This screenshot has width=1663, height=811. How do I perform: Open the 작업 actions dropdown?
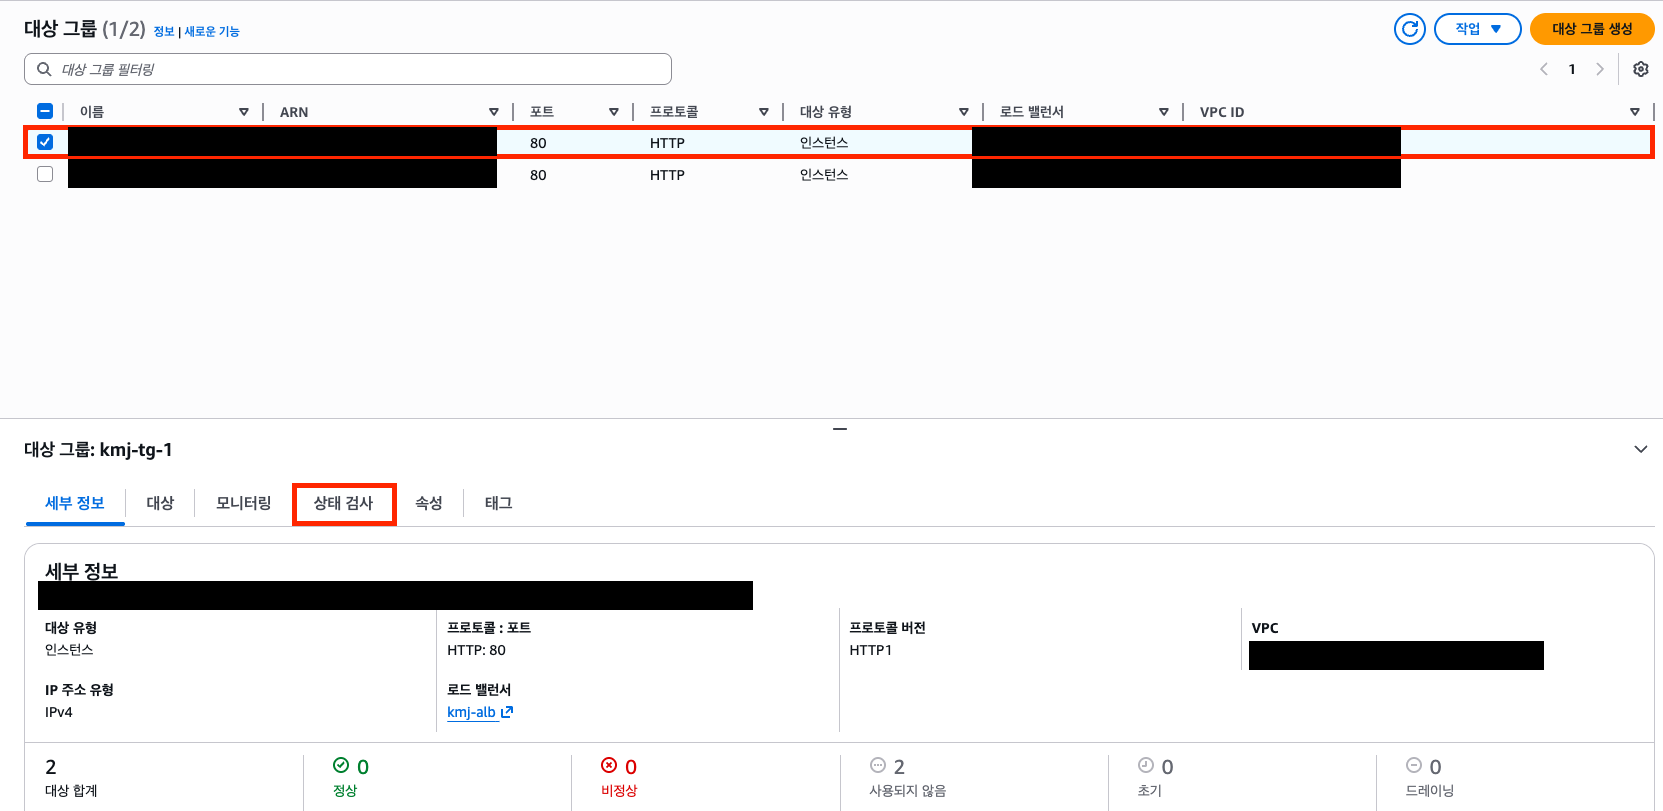click(x=1477, y=29)
